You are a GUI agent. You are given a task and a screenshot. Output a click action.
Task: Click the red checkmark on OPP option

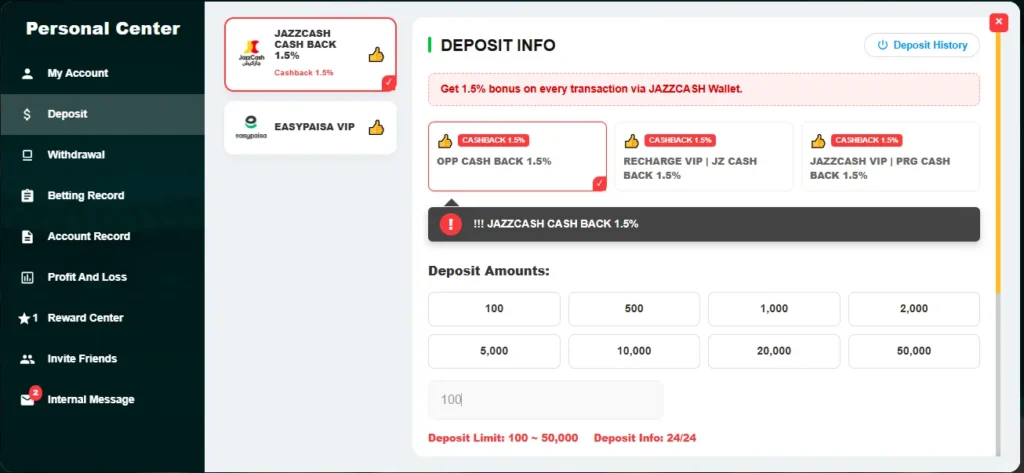[x=599, y=184]
